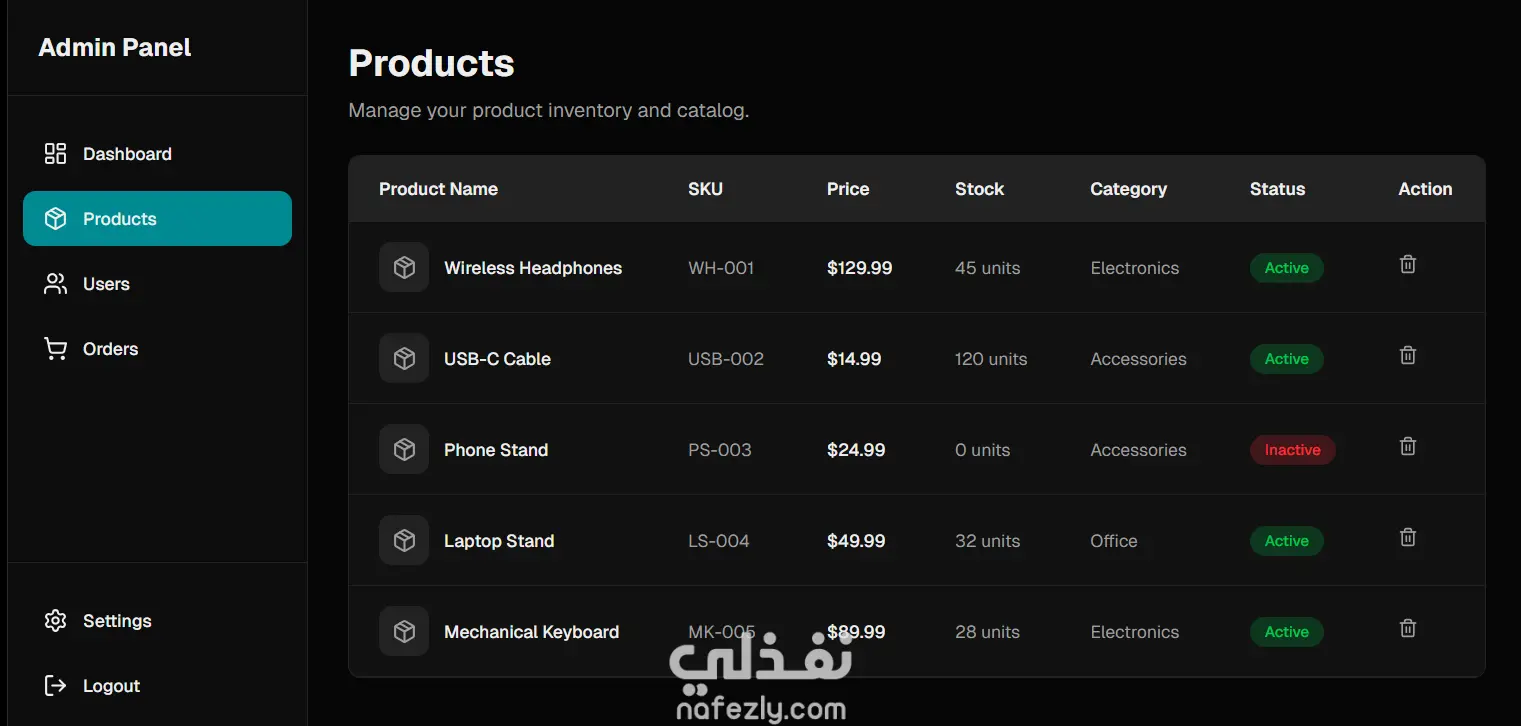This screenshot has height=726, width=1521.
Task: Click the Inactive status badge for Phone Stand
Action: [1292, 450]
